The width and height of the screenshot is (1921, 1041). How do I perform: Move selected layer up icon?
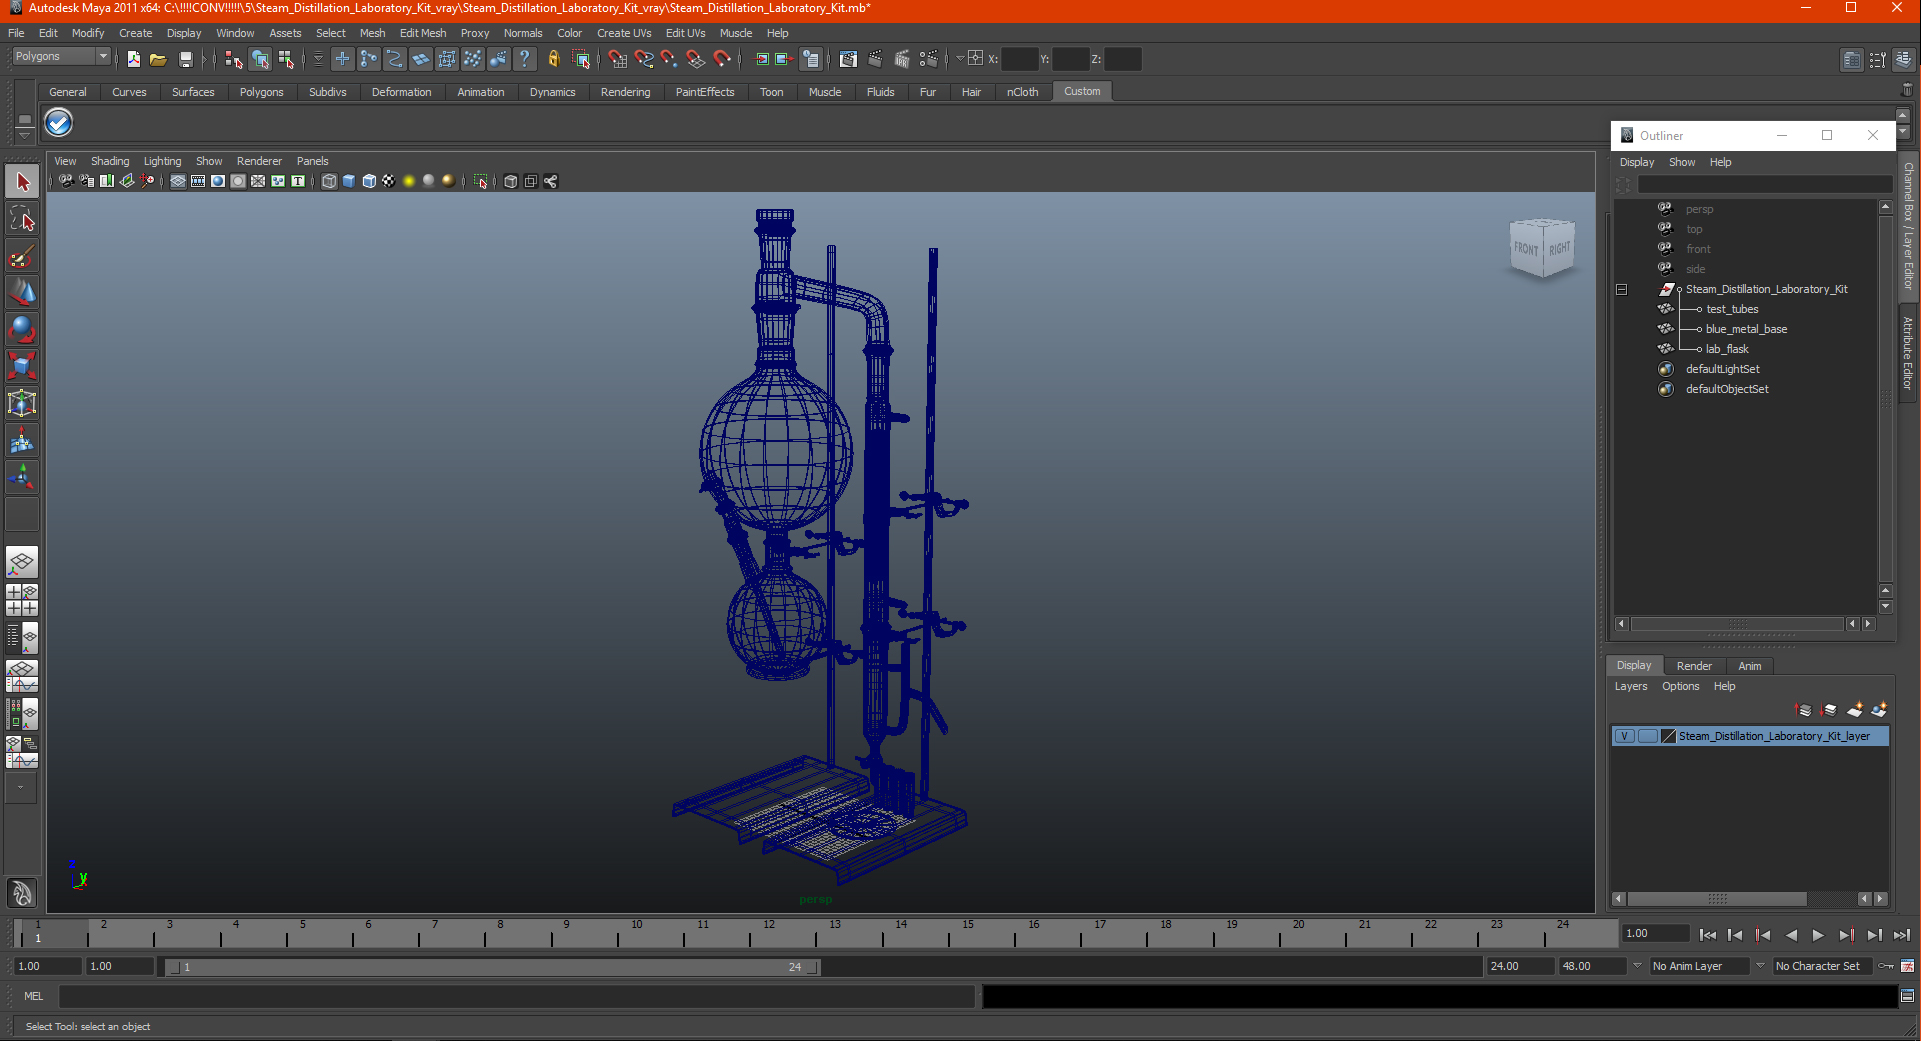pos(1804,710)
